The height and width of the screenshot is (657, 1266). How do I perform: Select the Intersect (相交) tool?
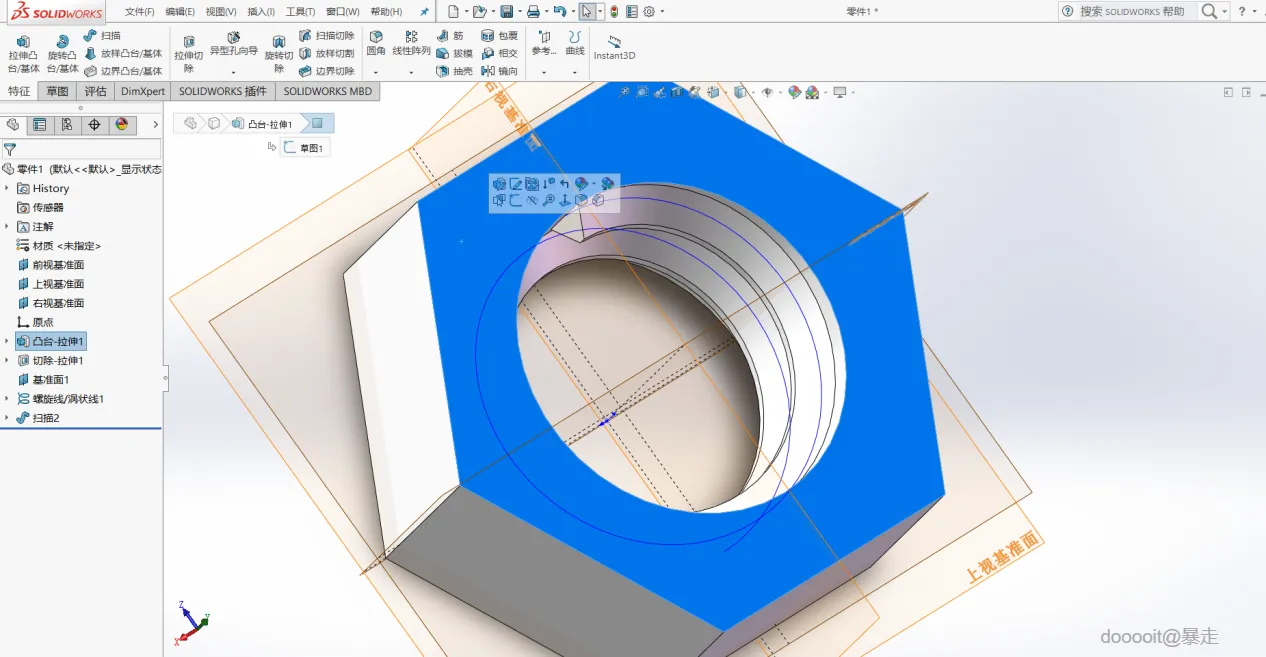pos(500,53)
